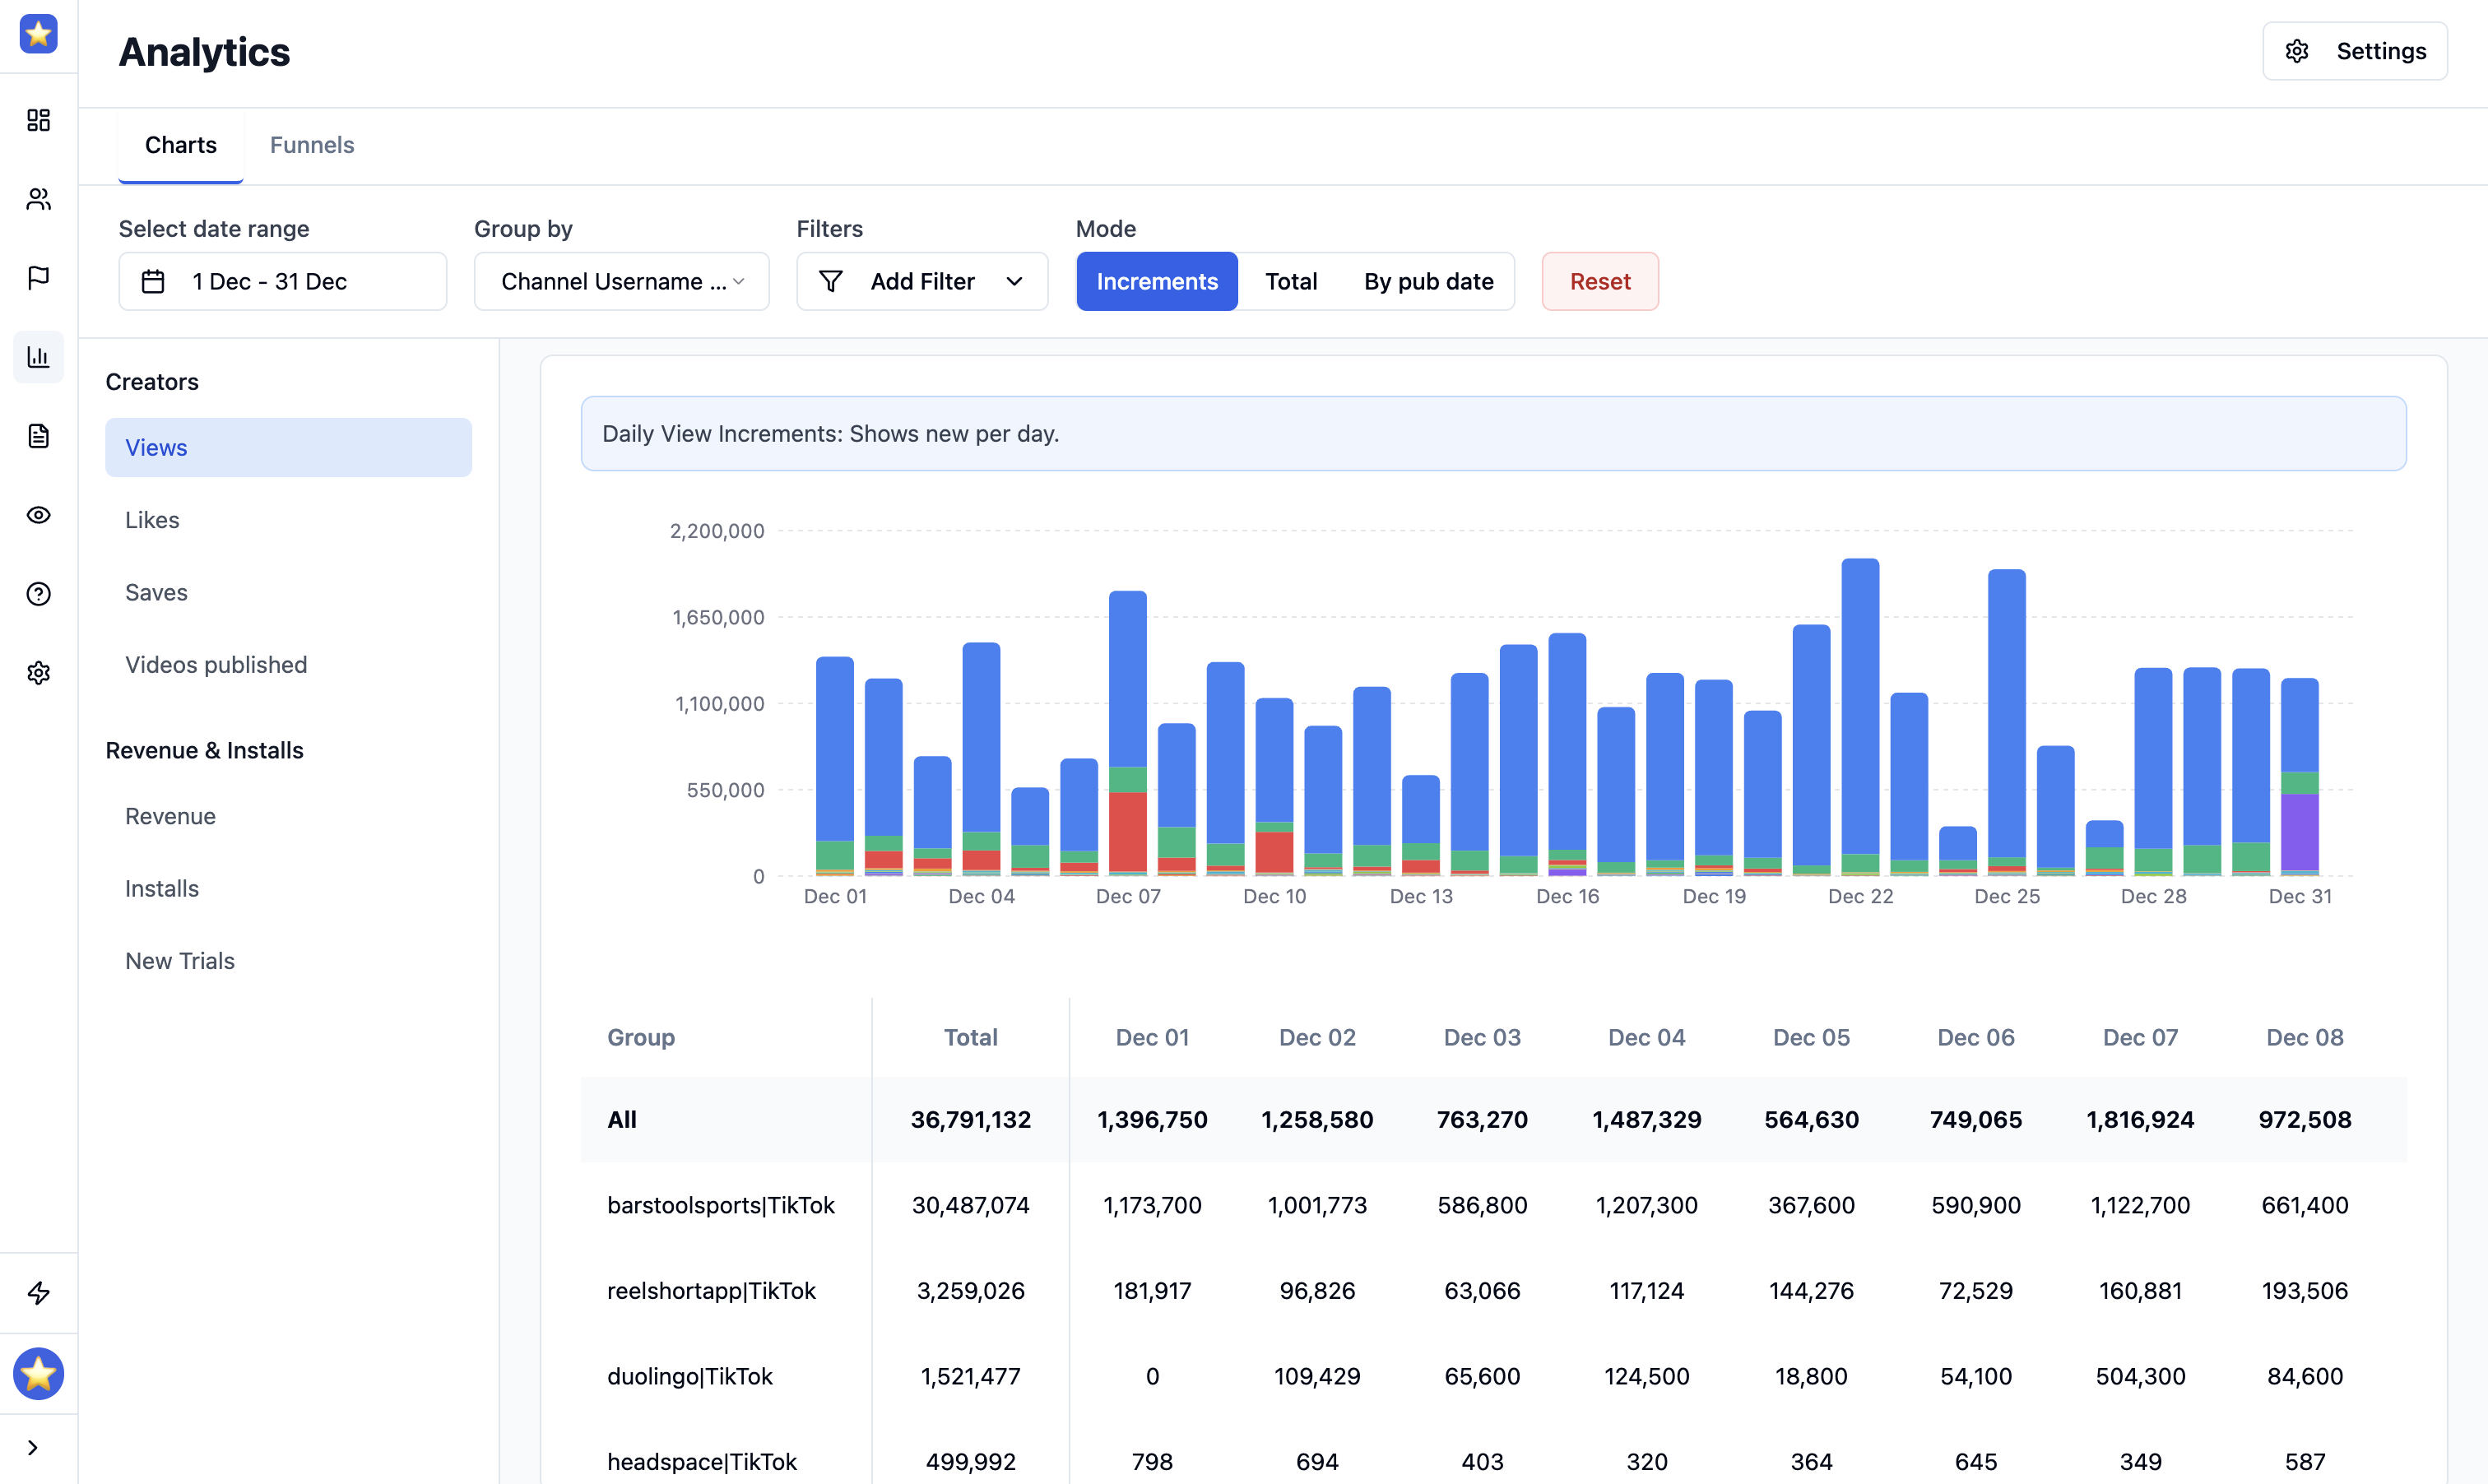2488x1484 pixels.
Task: Switch to the Funnels tab
Action: coord(312,145)
